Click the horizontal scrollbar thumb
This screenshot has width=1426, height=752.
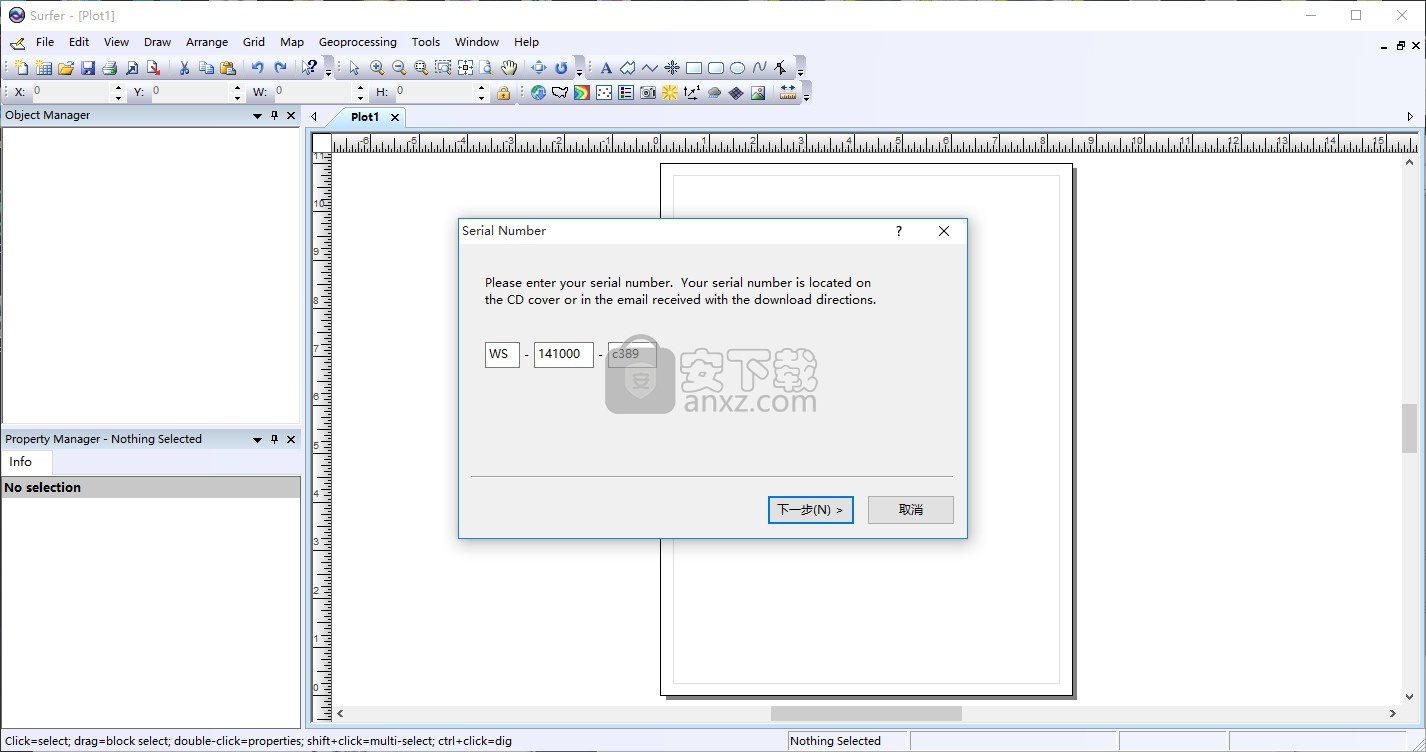click(x=866, y=713)
